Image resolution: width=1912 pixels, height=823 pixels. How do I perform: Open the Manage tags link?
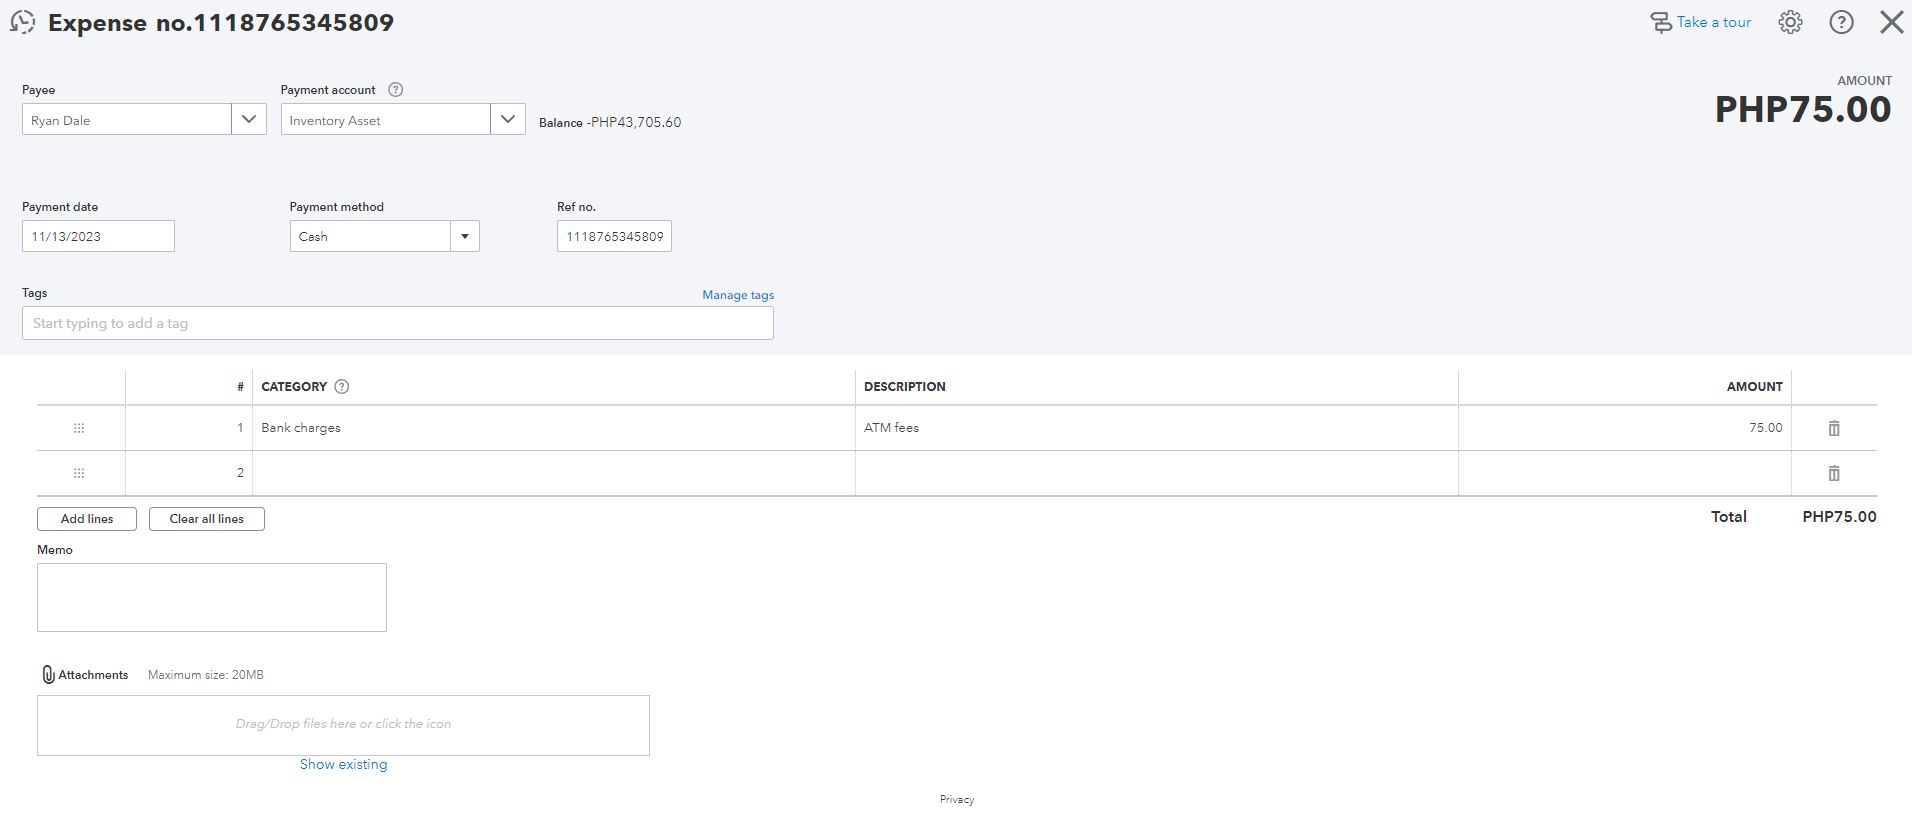(738, 295)
